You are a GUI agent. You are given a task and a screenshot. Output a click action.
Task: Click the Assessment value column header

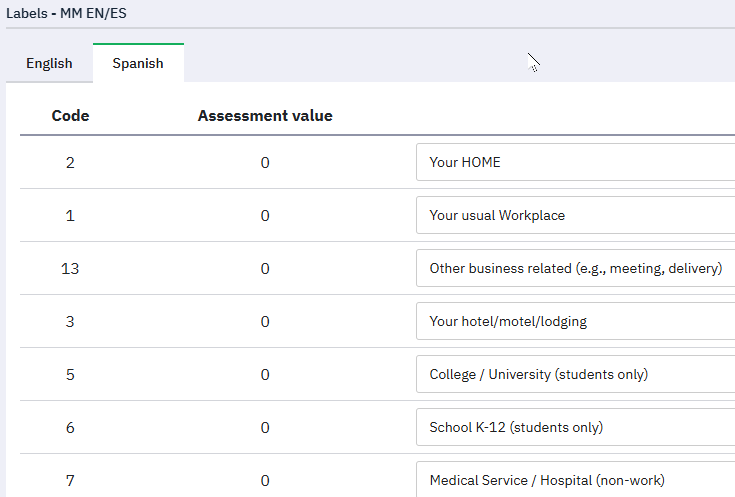tap(265, 116)
